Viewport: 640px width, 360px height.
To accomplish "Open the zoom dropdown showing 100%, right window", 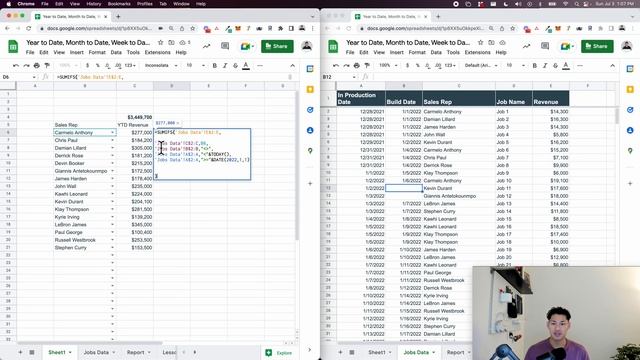I will click(388, 65).
